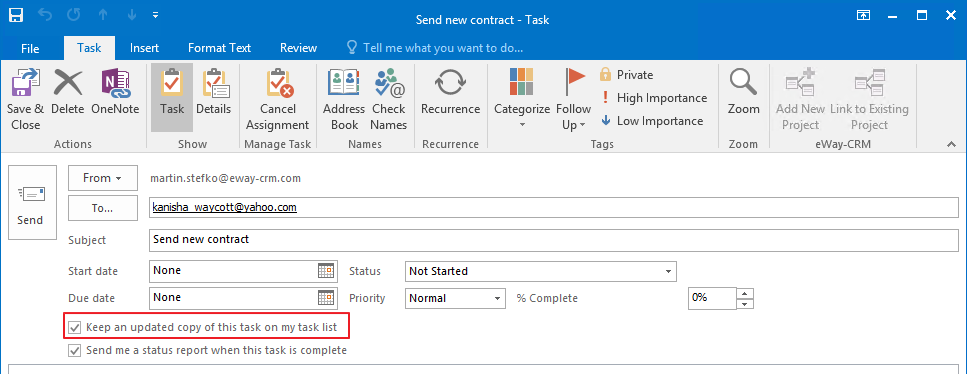Set Low Importance on the task

[652, 121]
